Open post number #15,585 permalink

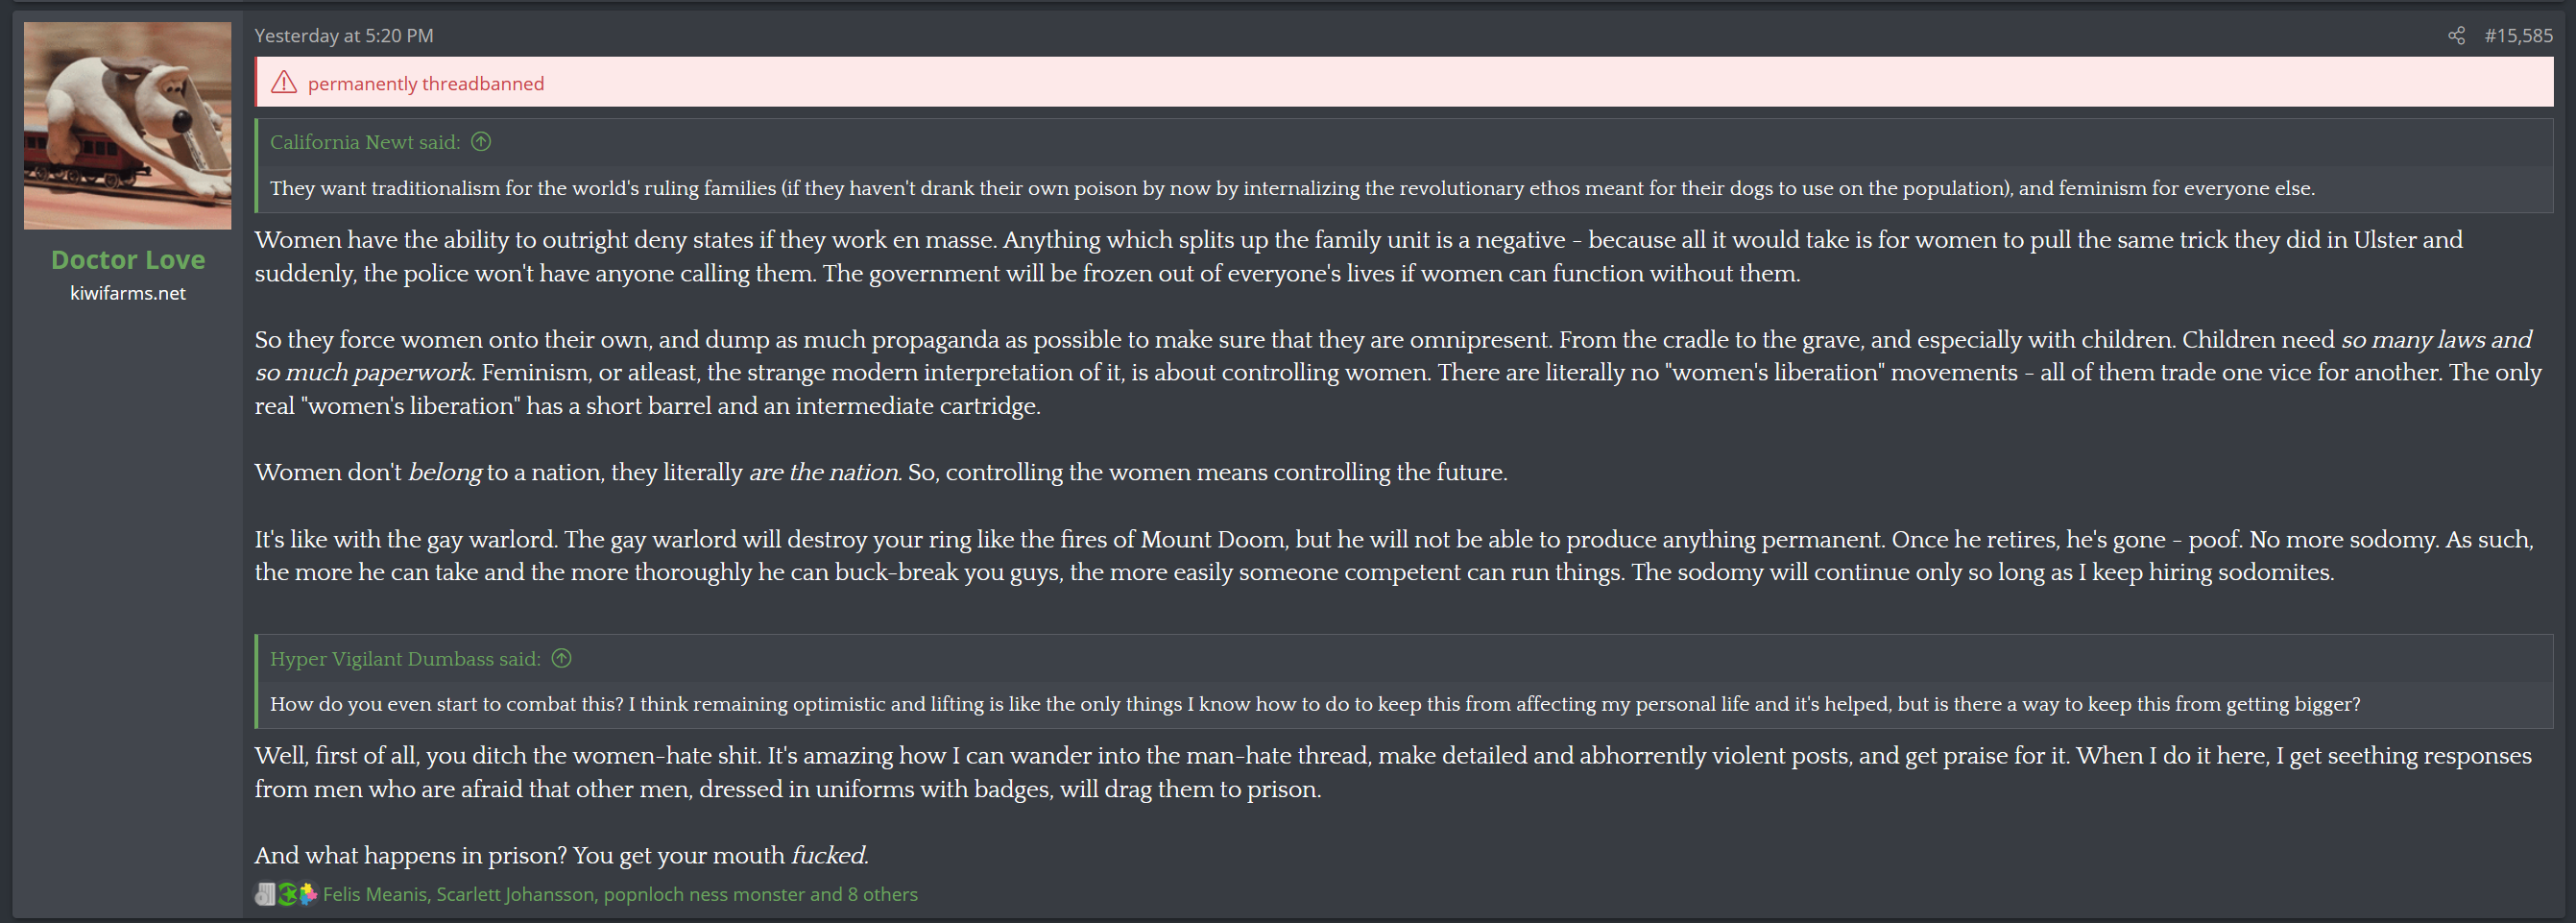pos(2518,36)
